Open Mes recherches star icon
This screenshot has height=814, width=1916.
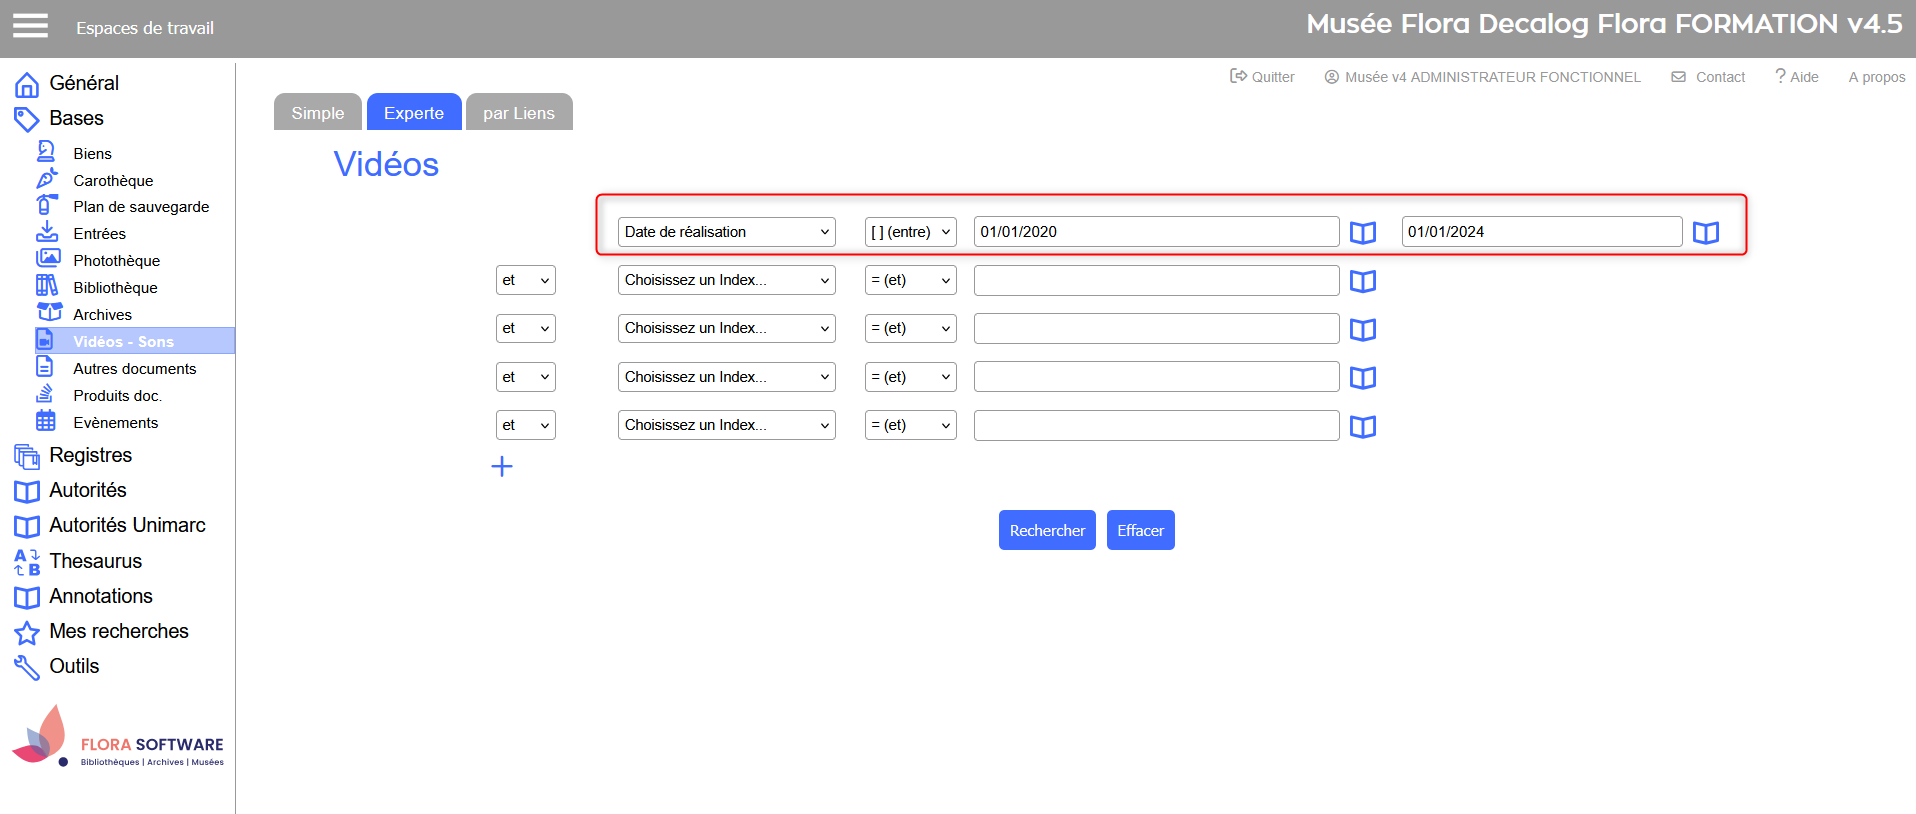27,633
